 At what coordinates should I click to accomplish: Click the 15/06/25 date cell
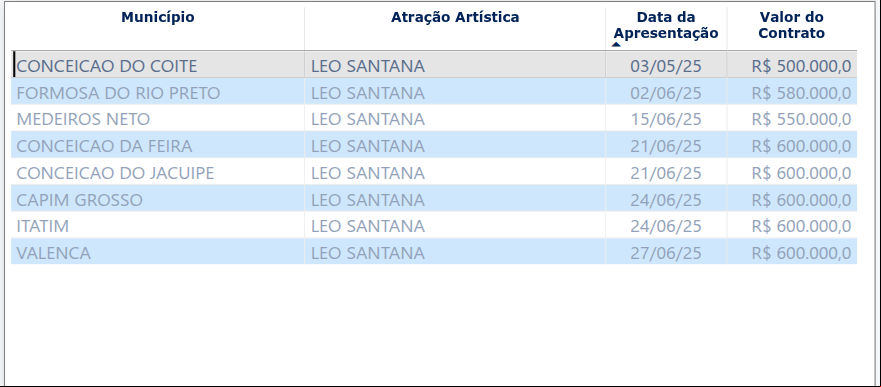click(666, 119)
